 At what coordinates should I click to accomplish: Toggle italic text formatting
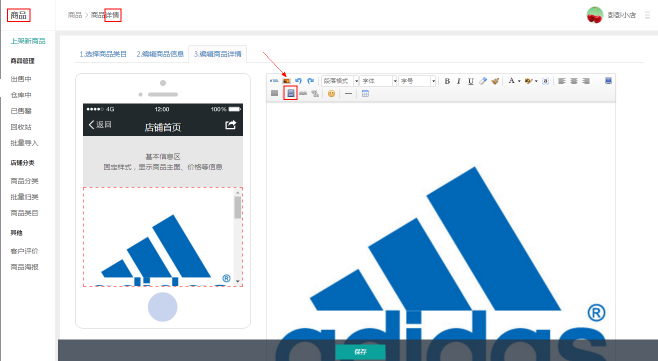(459, 81)
